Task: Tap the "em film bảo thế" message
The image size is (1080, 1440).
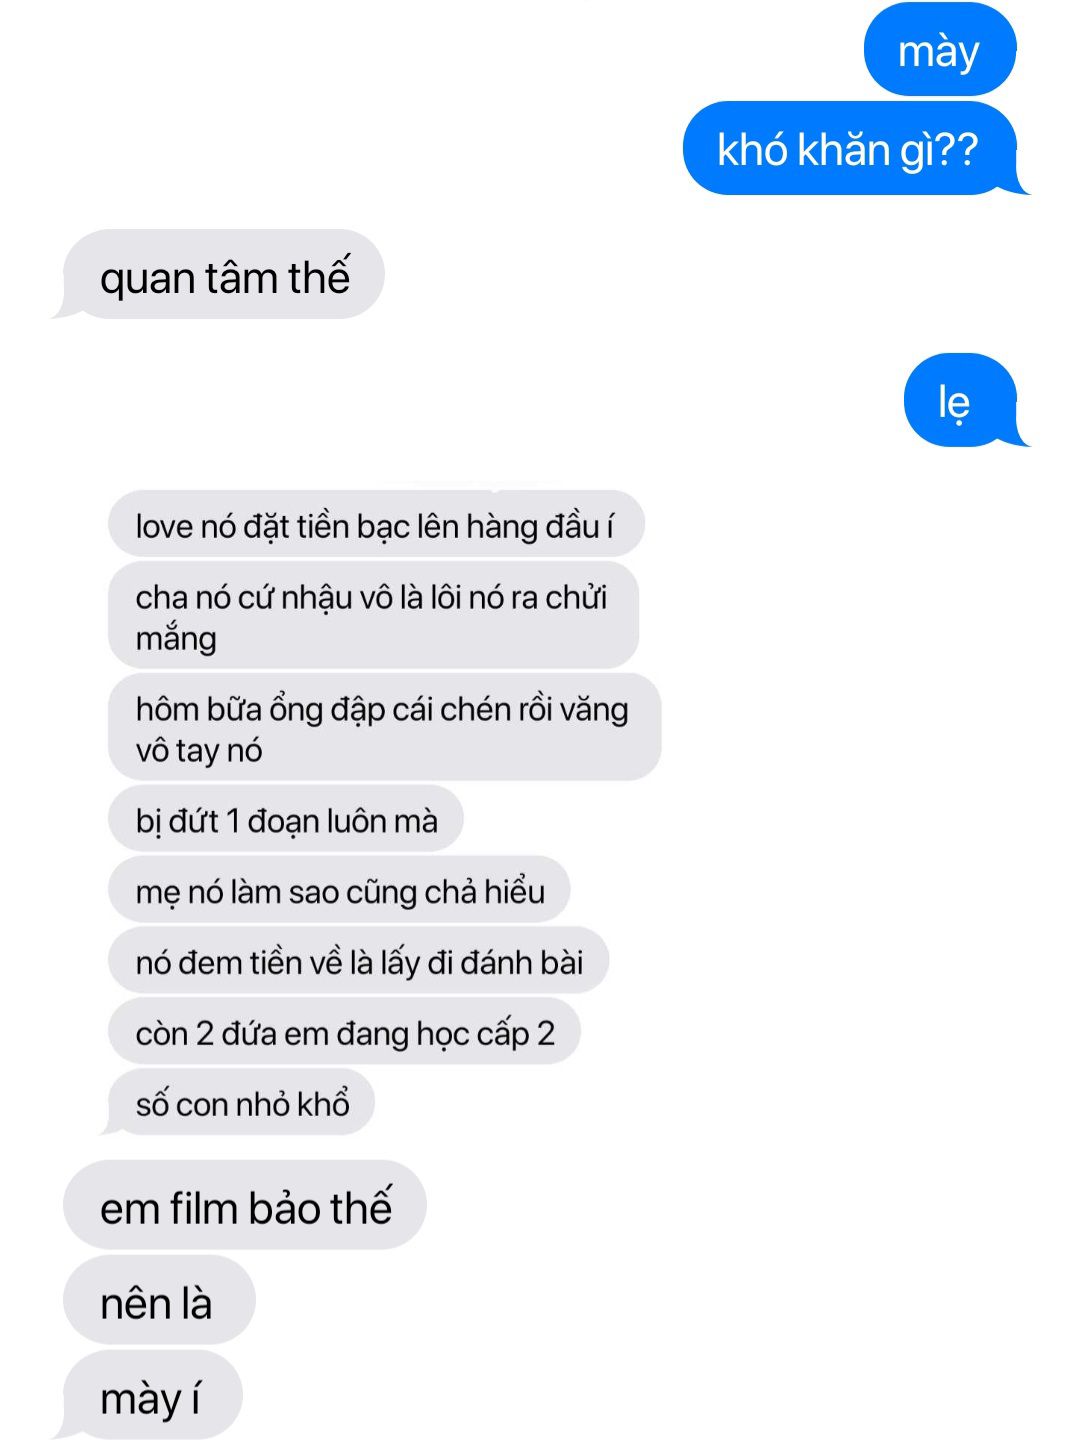Action: coord(245,1205)
